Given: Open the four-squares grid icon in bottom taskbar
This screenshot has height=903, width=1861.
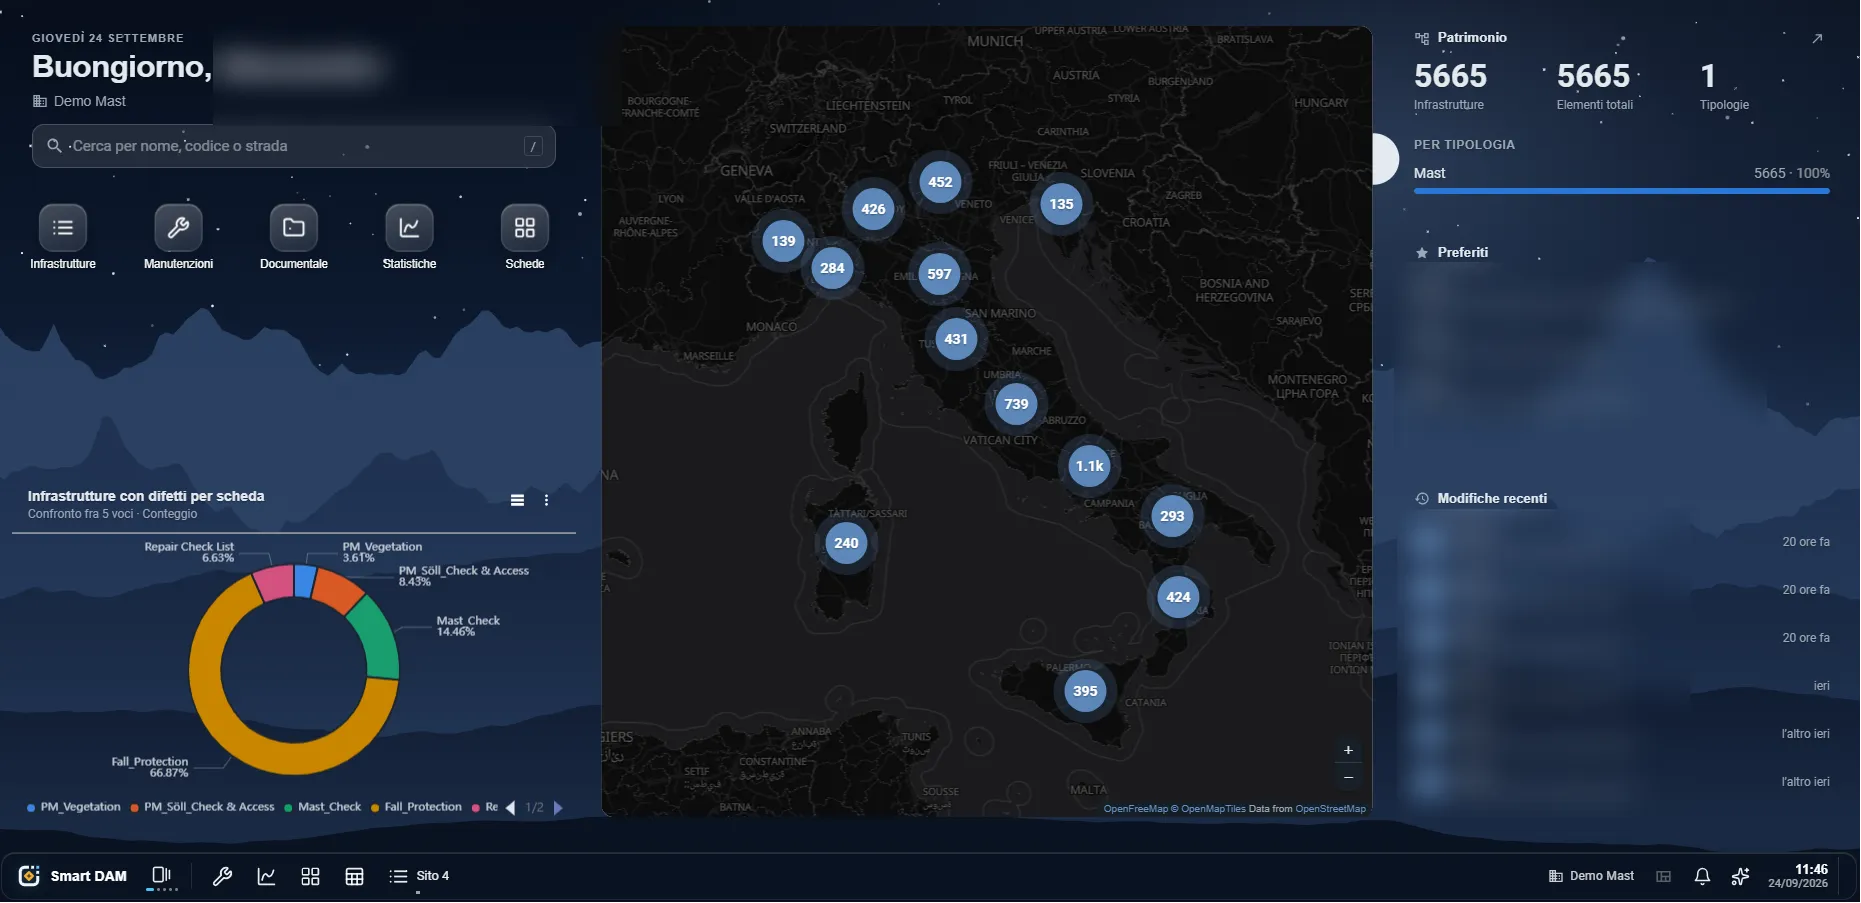Looking at the screenshot, I should pyautogui.click(x=310, y=876).
